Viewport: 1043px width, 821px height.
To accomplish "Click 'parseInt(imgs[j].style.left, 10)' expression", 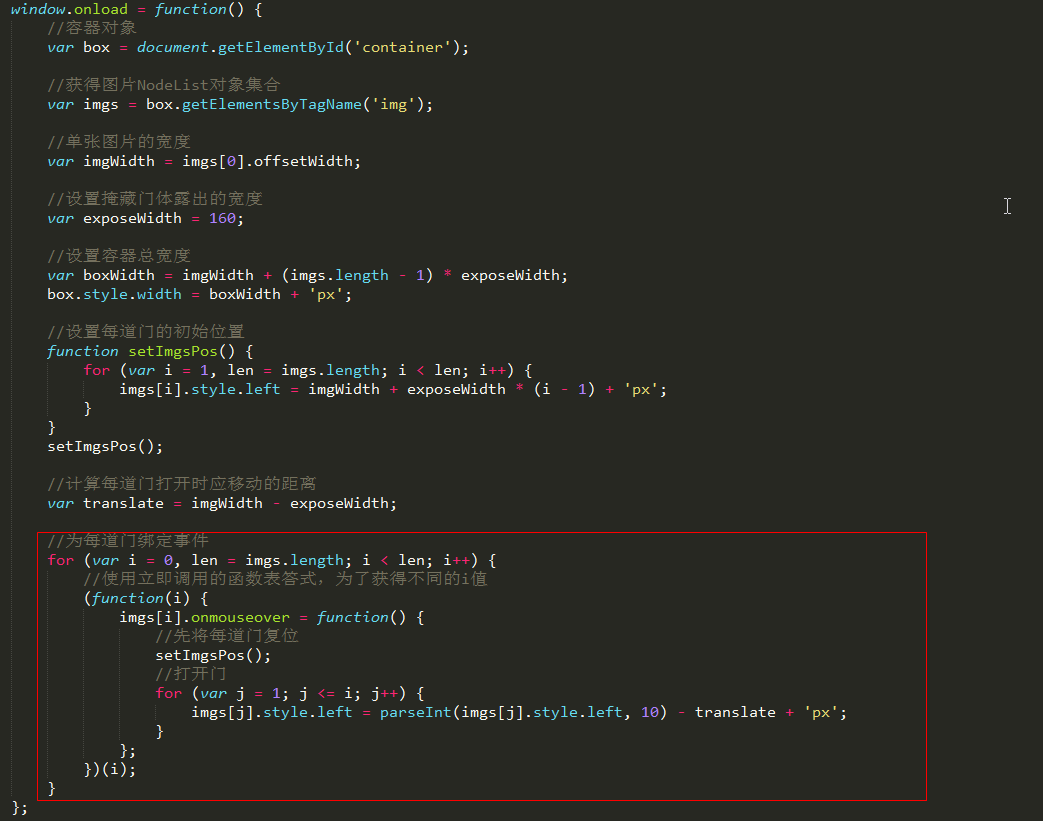I will point(523,713).
